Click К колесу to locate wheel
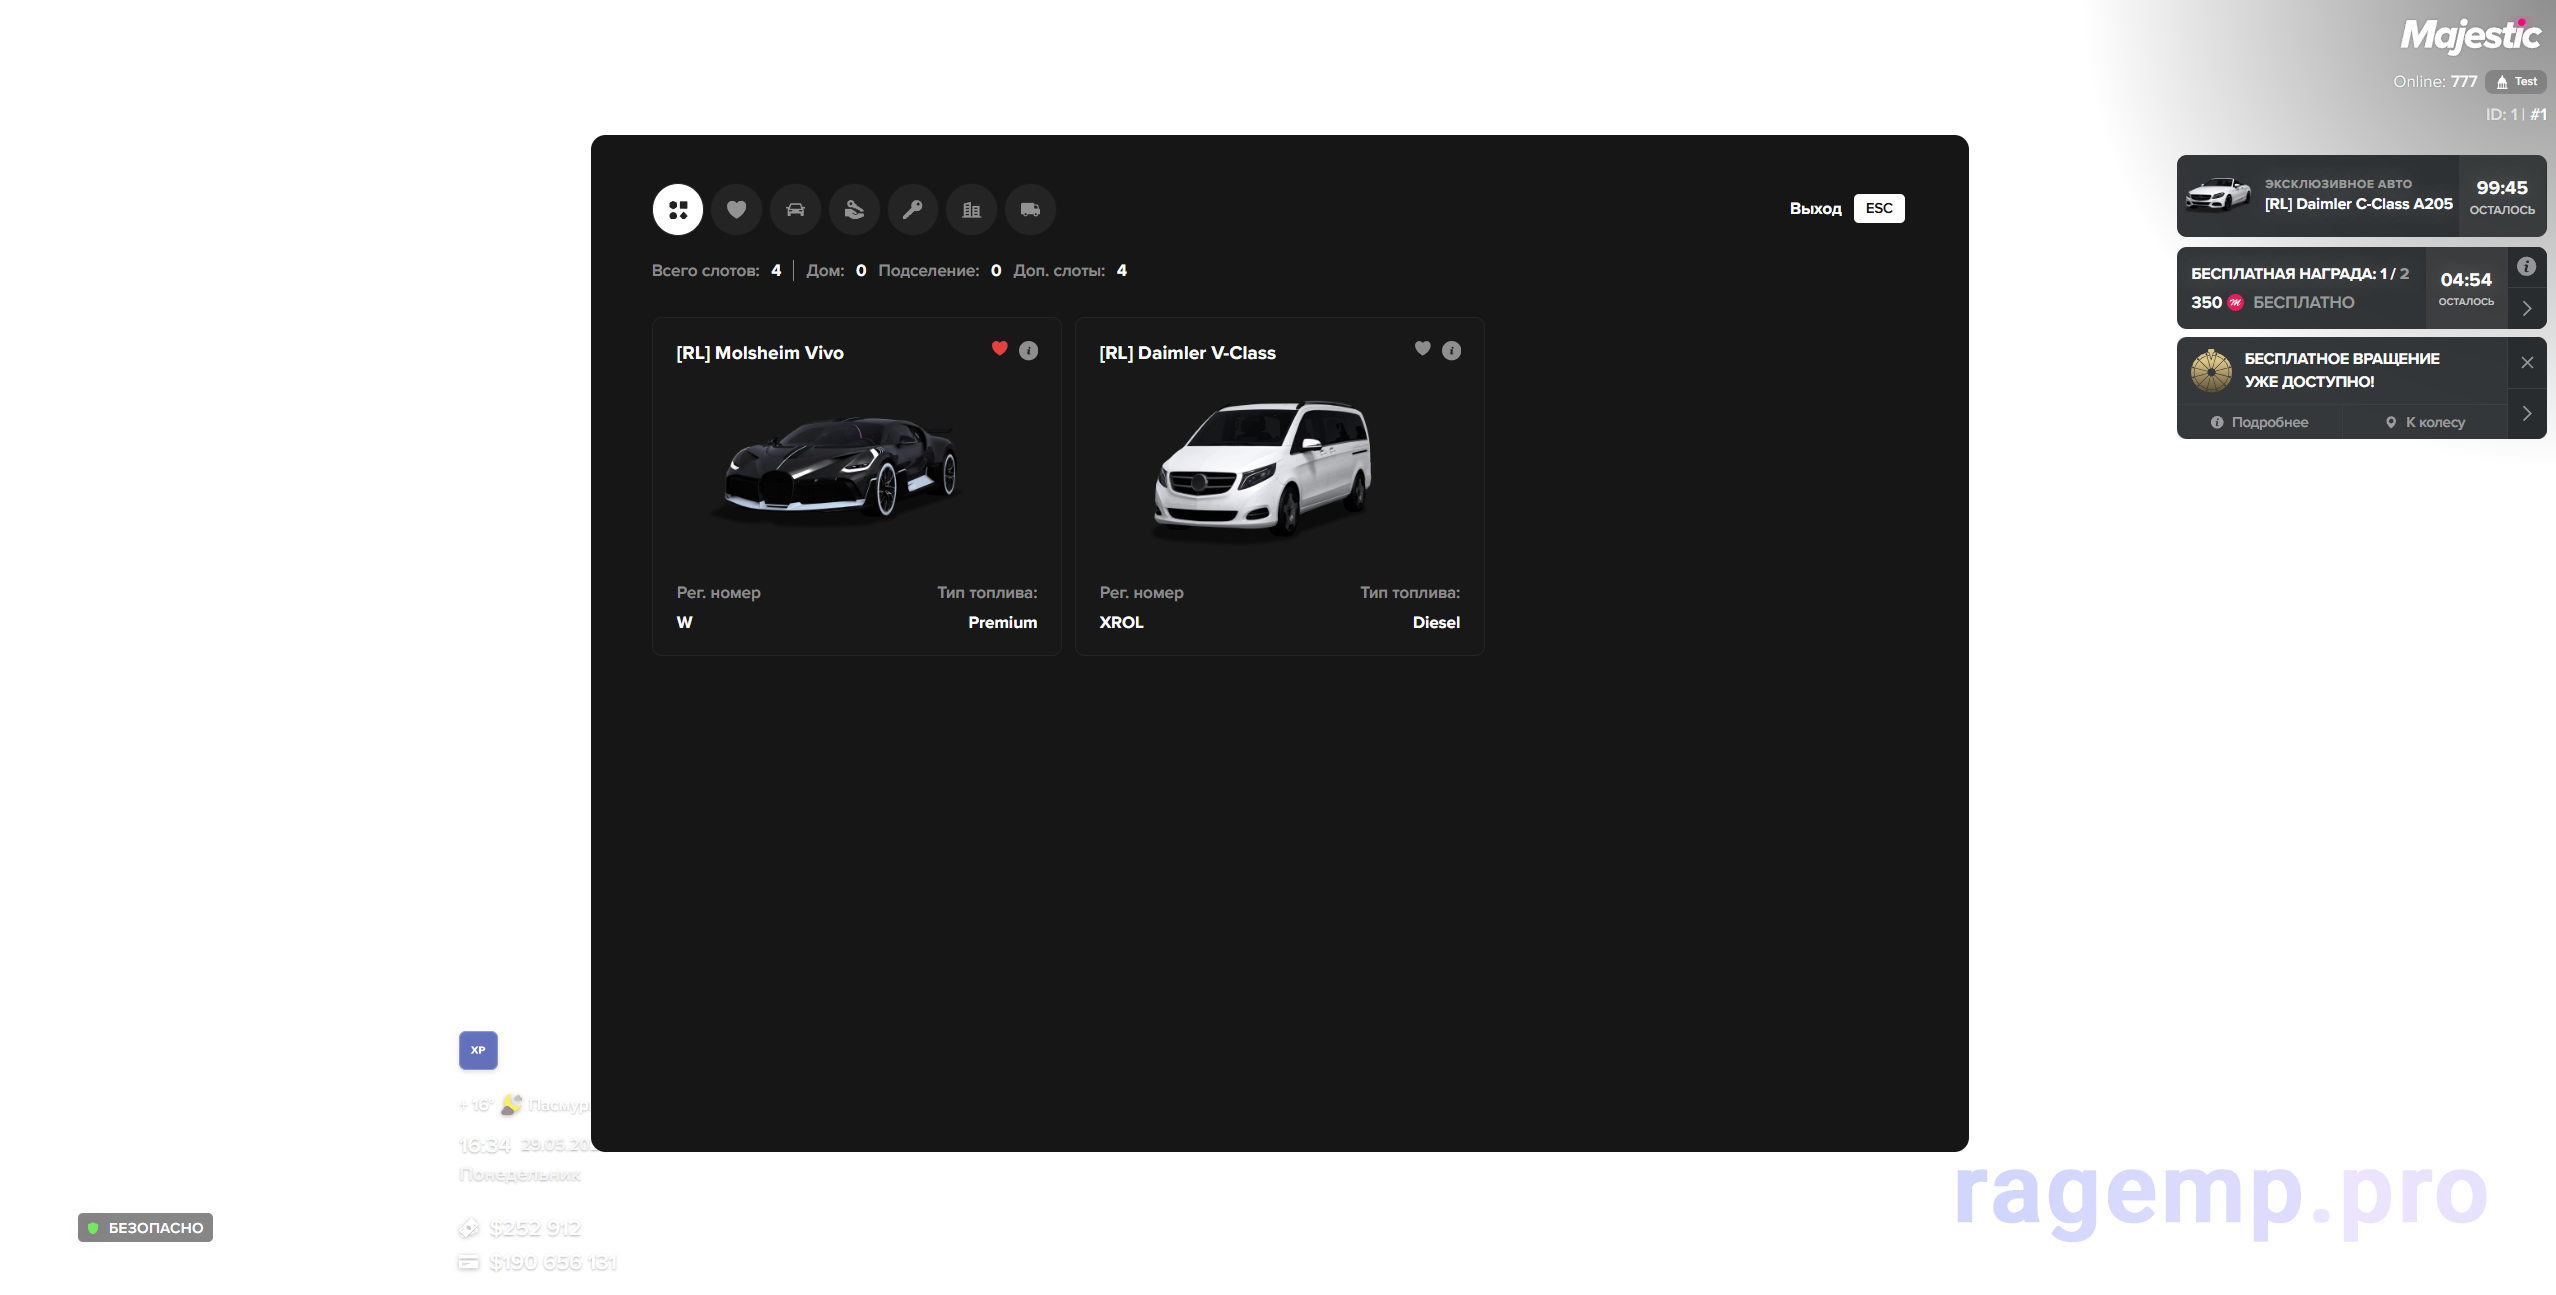This screenshot has width=2556, height=1295. pos(2425,422)
